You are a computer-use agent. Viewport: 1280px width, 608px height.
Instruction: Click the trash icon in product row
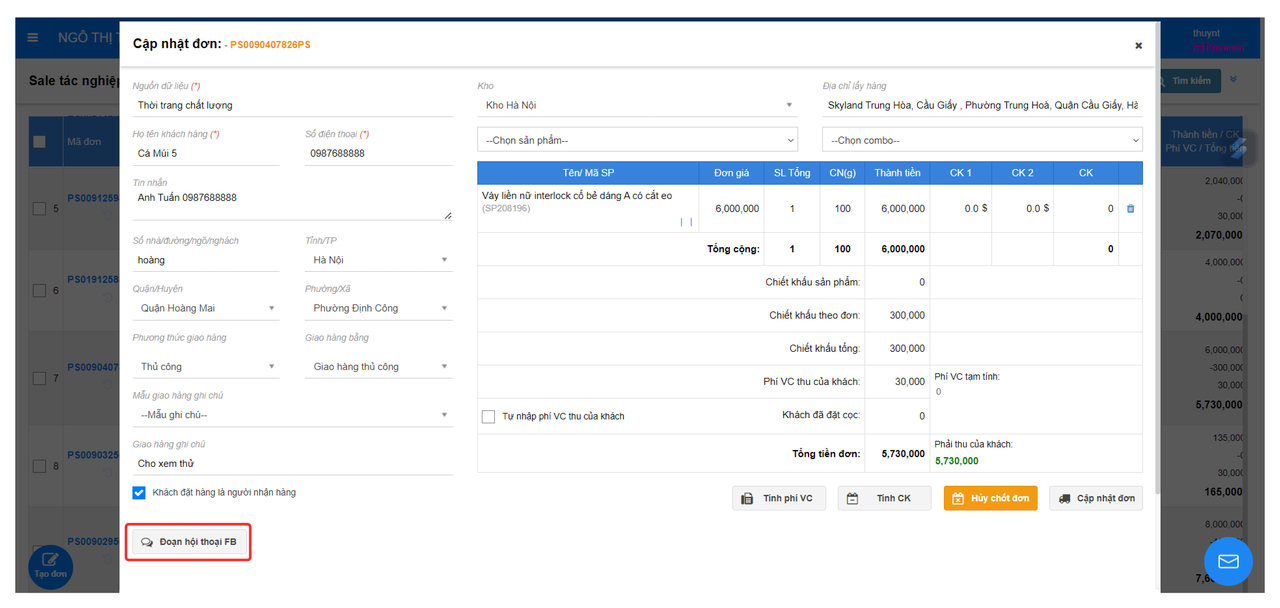[1130, 209]
